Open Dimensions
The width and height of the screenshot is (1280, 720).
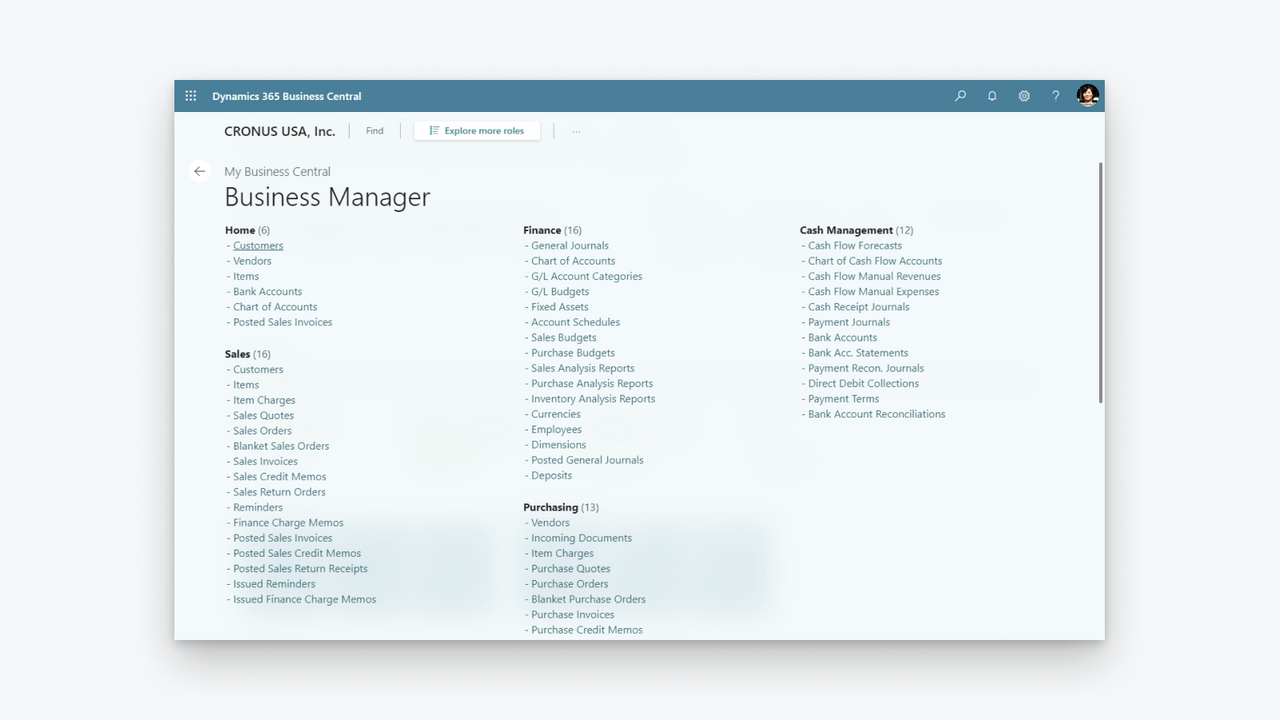(x=559, y=445)
